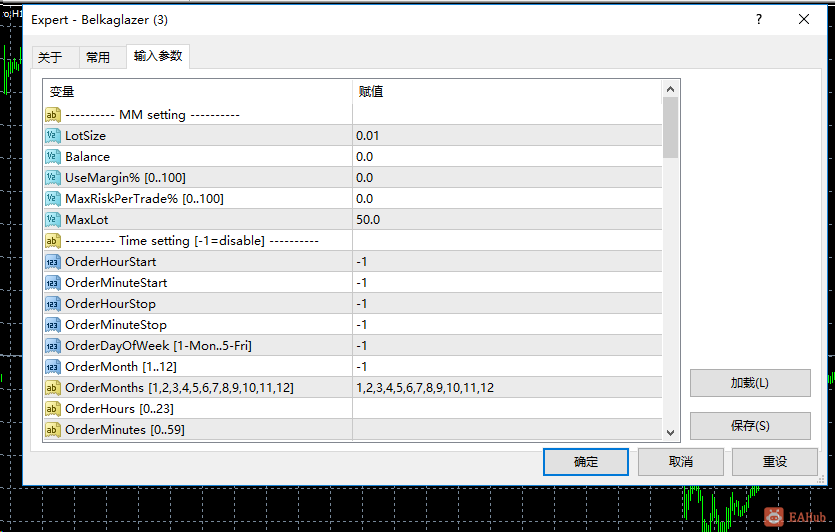The image size is (835, 532).
Task: Click the icon beside OrderMonth [1..12]
Action: tap(52, 367)
